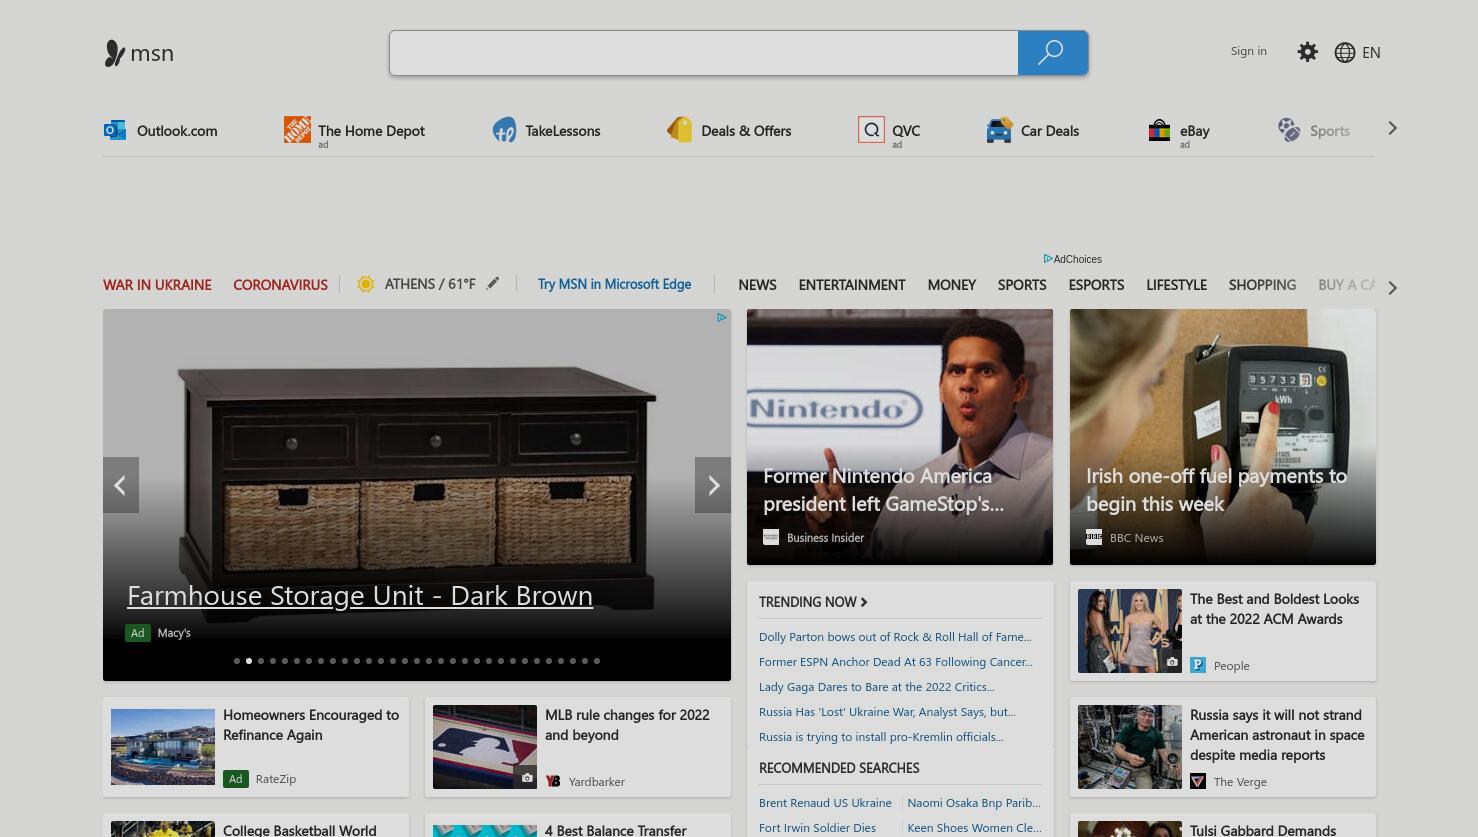The height and width of the screenshot is (837, 1478).
Task: Open settings gear icon
Action: tap(1307, 52)
